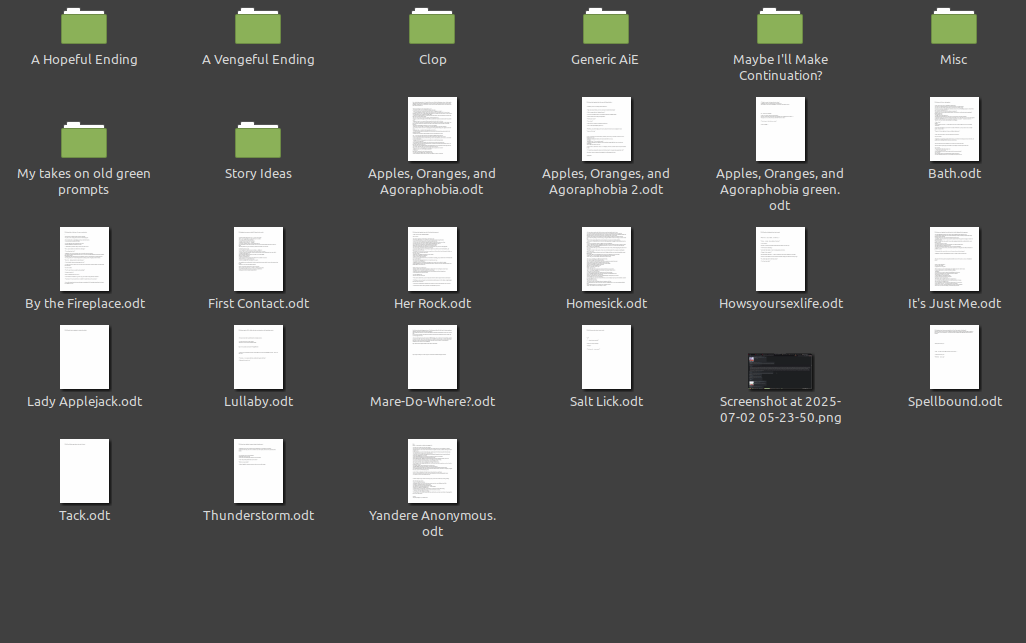
Task: Click the 'A Vengeful Ending' folder name
Action: (258, 60)
